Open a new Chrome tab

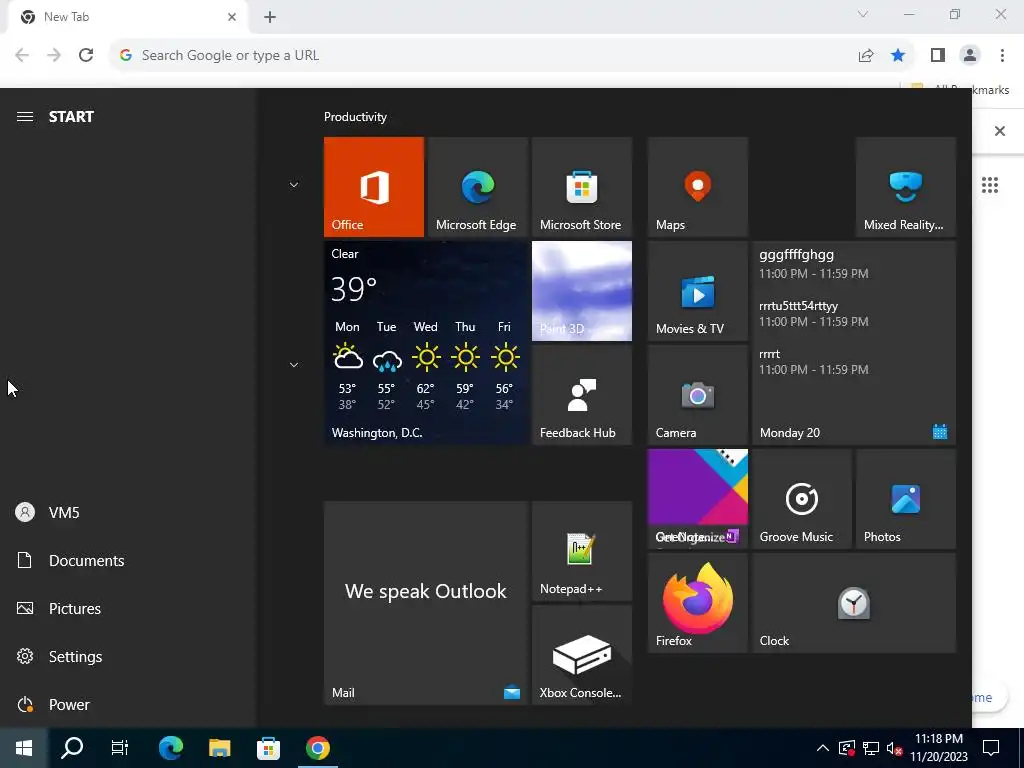[270, 17]
